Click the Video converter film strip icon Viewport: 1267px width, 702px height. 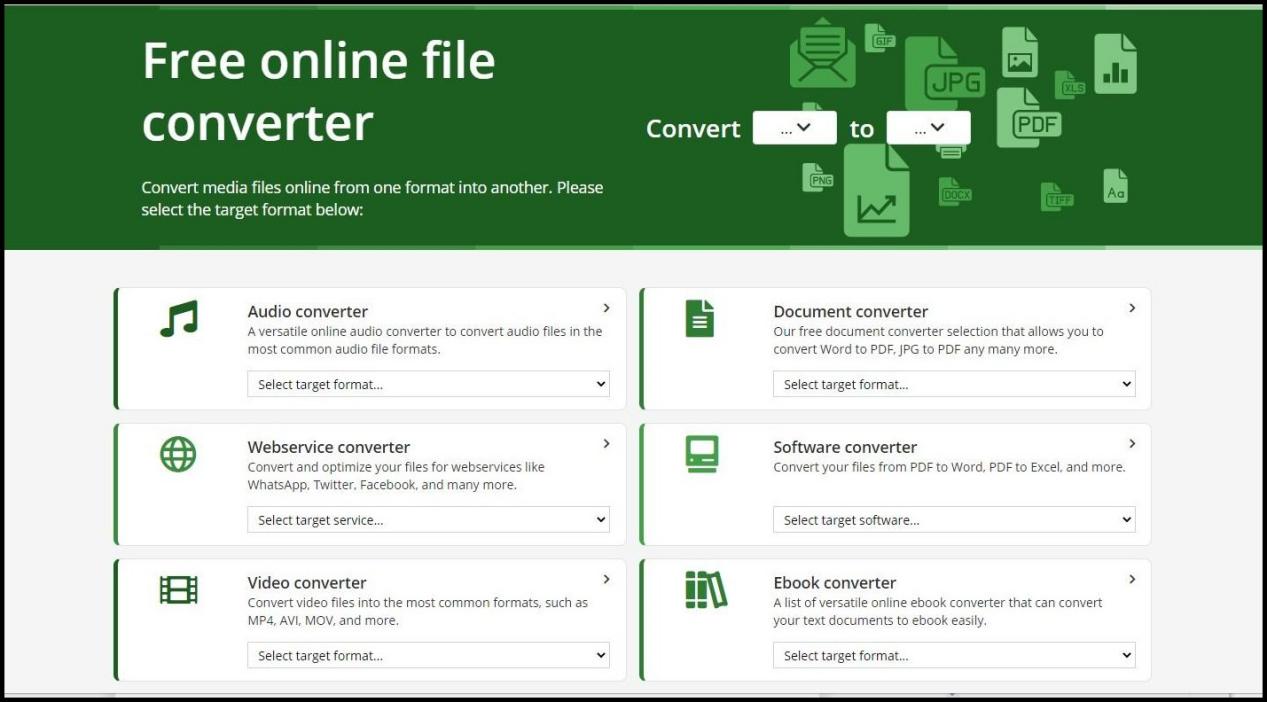point(179,590)
